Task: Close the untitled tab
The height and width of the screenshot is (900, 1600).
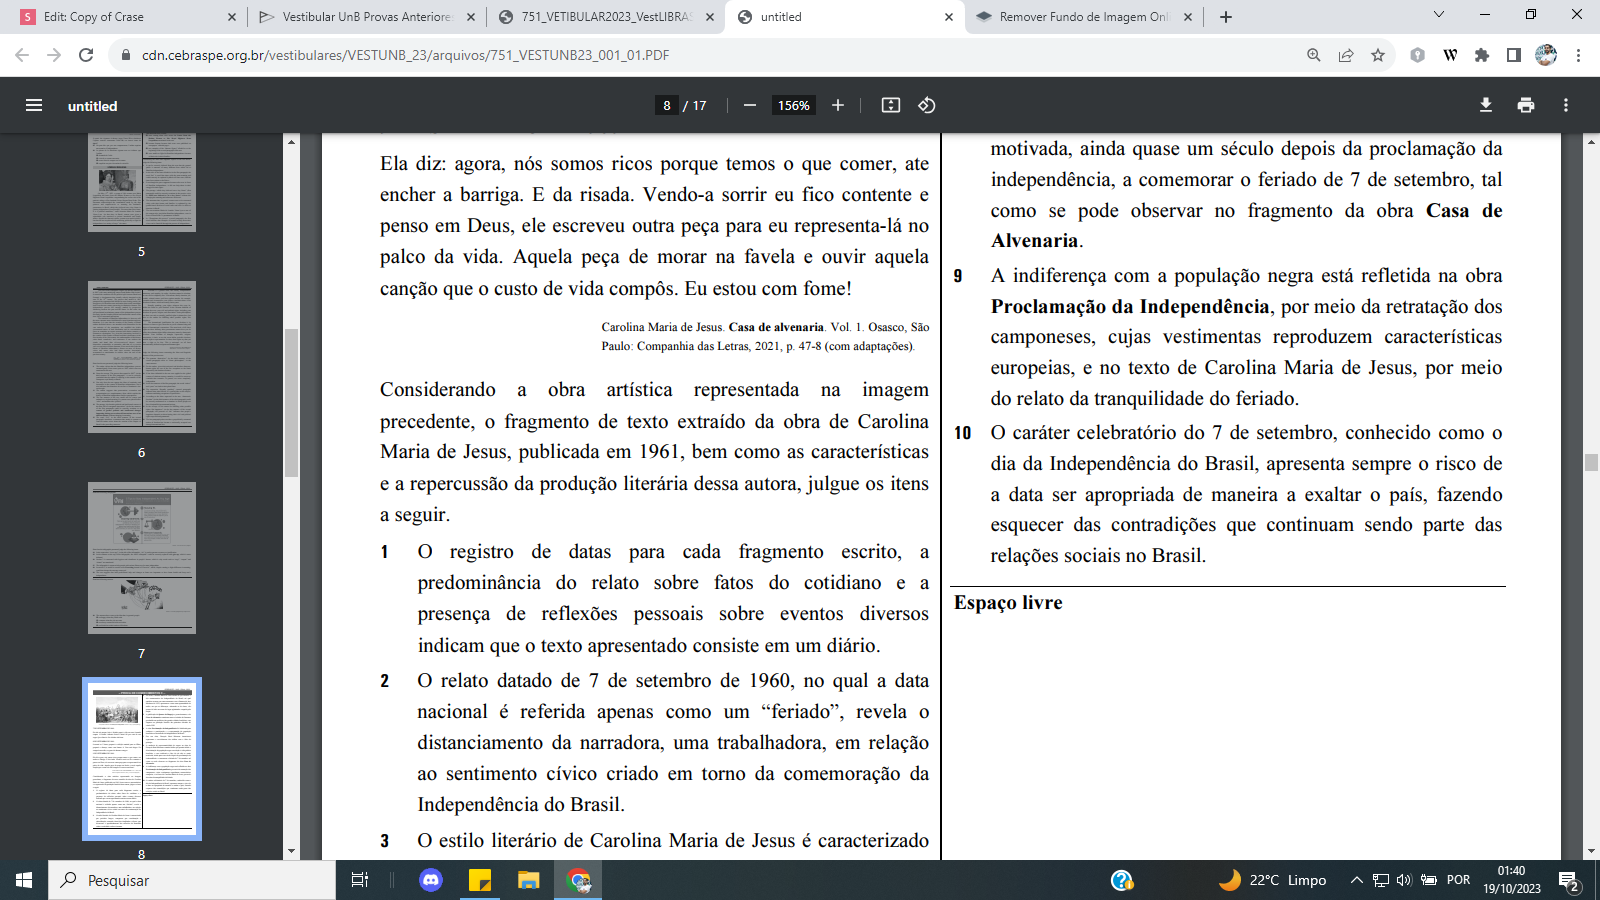Action: coord(949,17)
